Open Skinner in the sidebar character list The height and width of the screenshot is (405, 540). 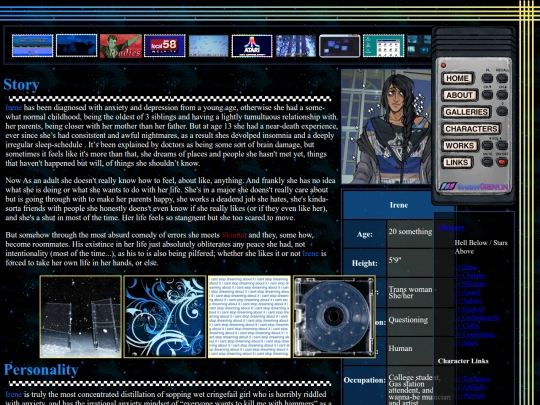coord(470,284)
